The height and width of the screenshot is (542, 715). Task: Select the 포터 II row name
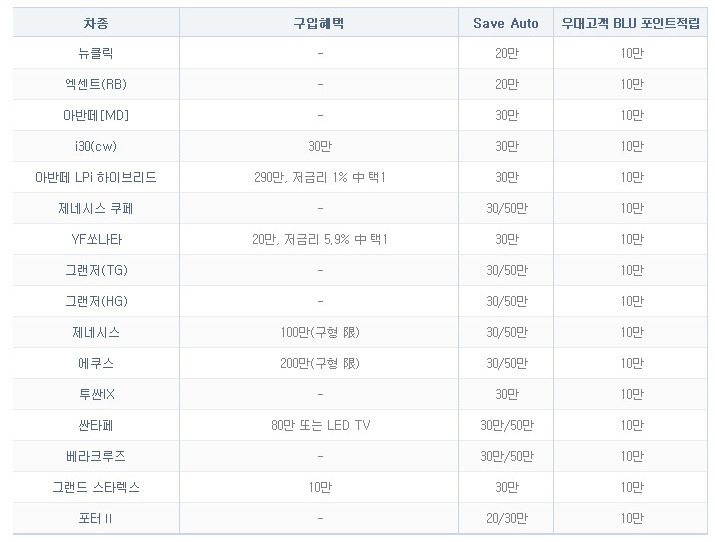[x=95, y=518]
